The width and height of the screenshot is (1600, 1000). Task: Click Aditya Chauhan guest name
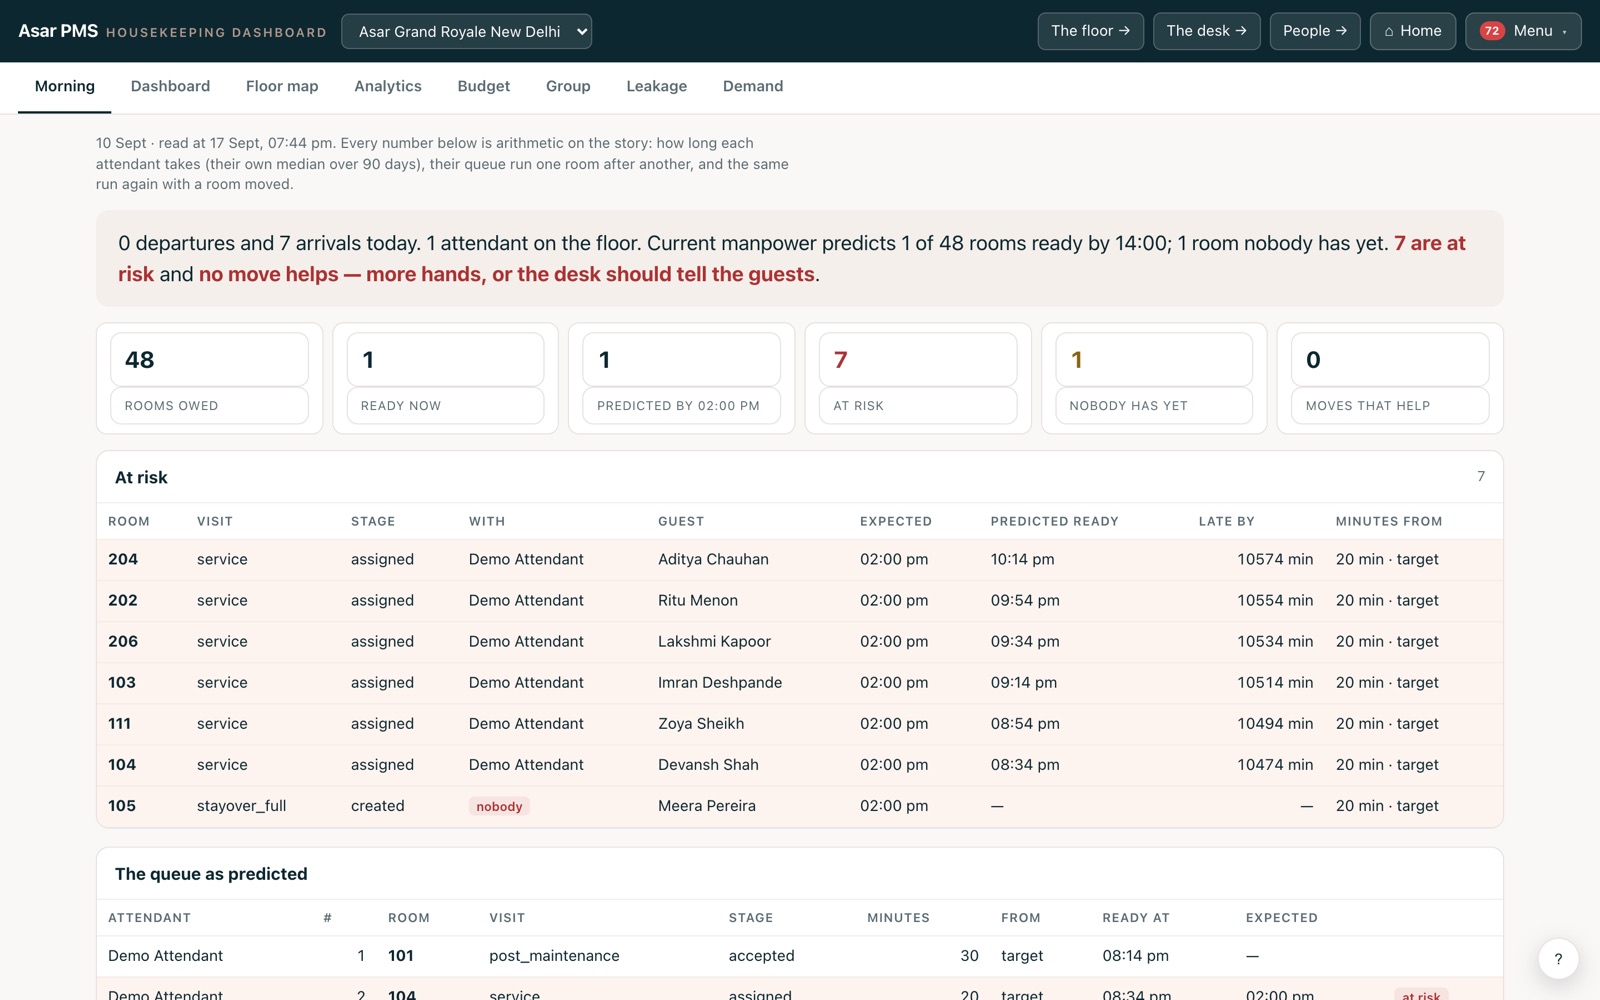tap(713, 559)
